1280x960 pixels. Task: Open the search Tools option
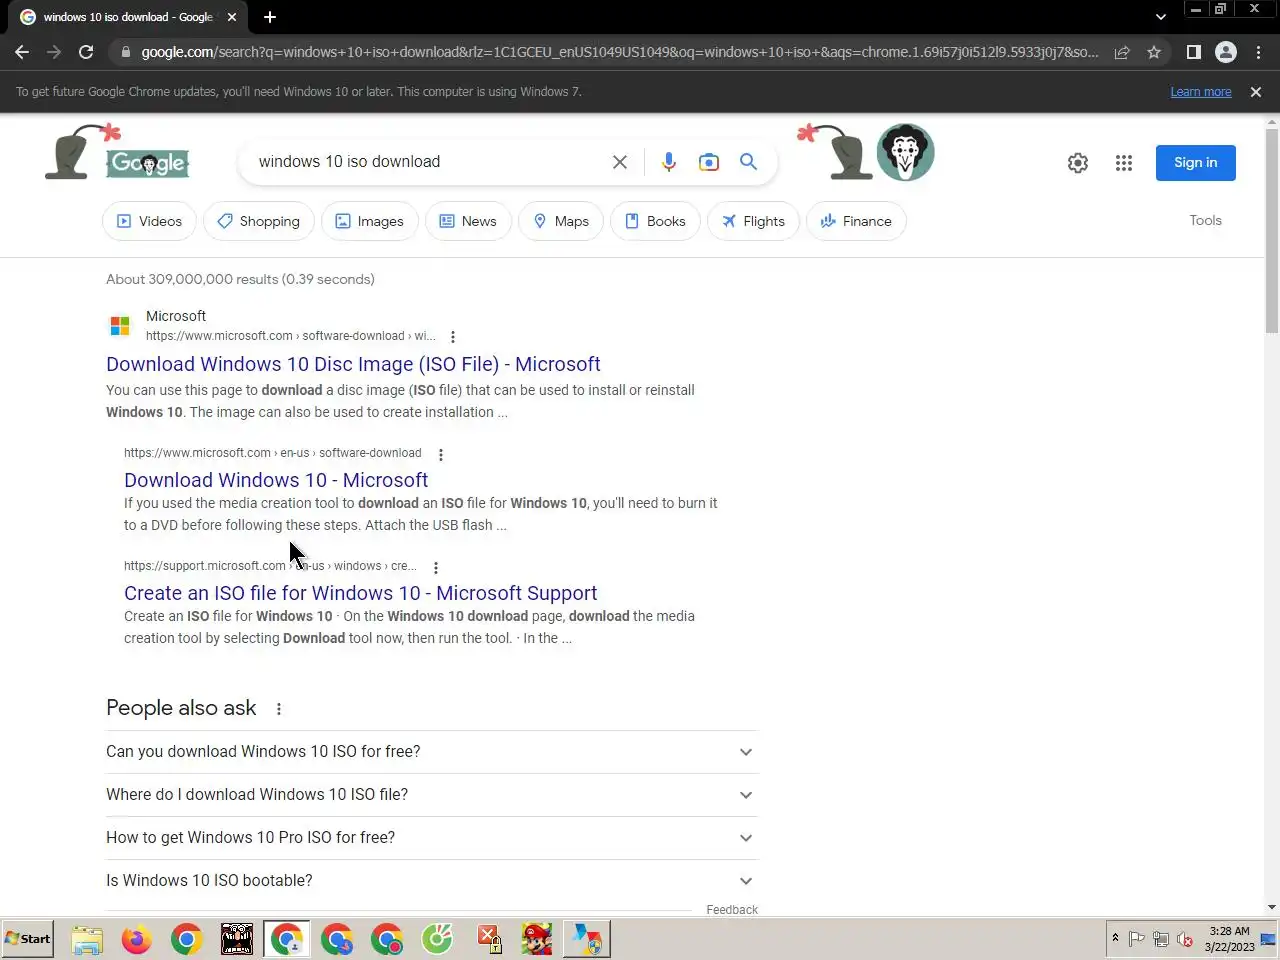click(1205, 220)
